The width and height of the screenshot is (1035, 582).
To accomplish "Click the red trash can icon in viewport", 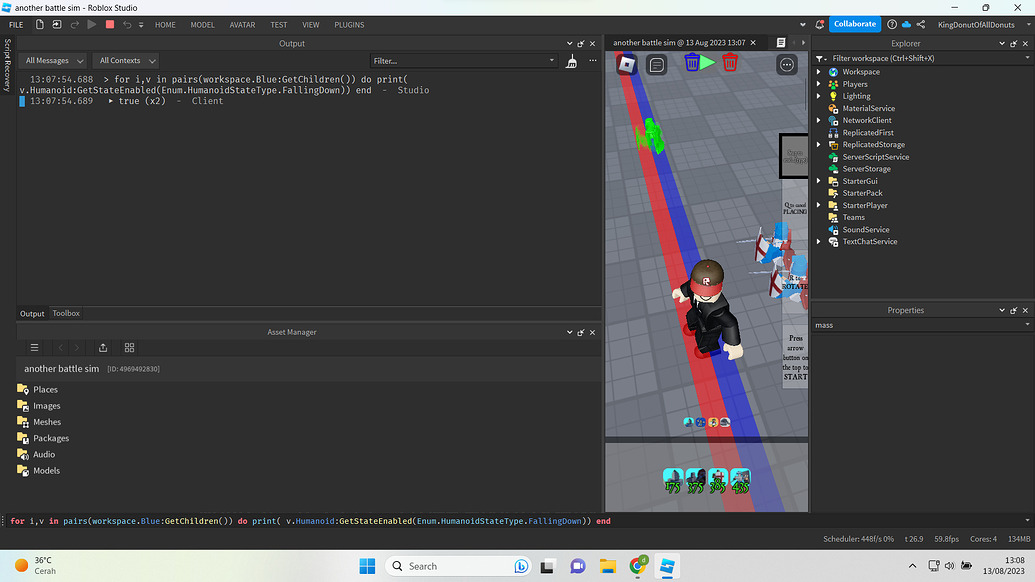I will (730, 62).
